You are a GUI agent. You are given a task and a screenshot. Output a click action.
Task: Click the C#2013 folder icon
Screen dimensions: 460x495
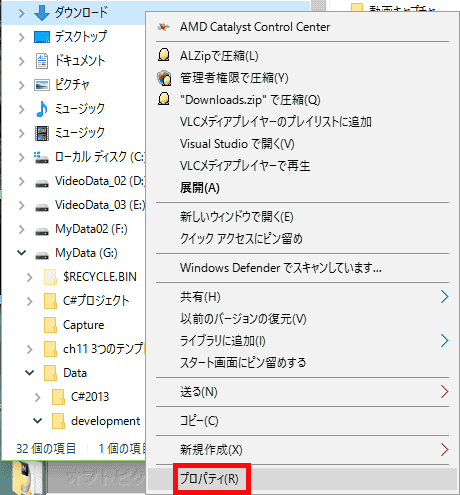point(58,397)
